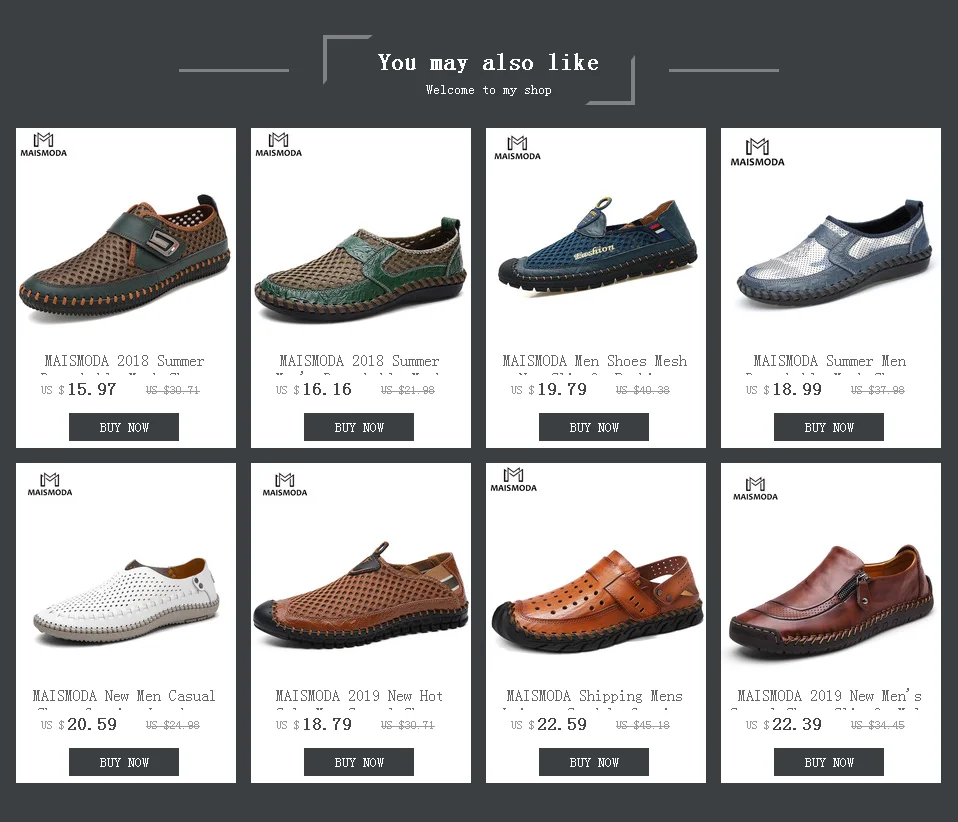958x822 pixels.
Task: Click BUY NOW for the $15.97 shoe
Action: (x=124, y=427)
